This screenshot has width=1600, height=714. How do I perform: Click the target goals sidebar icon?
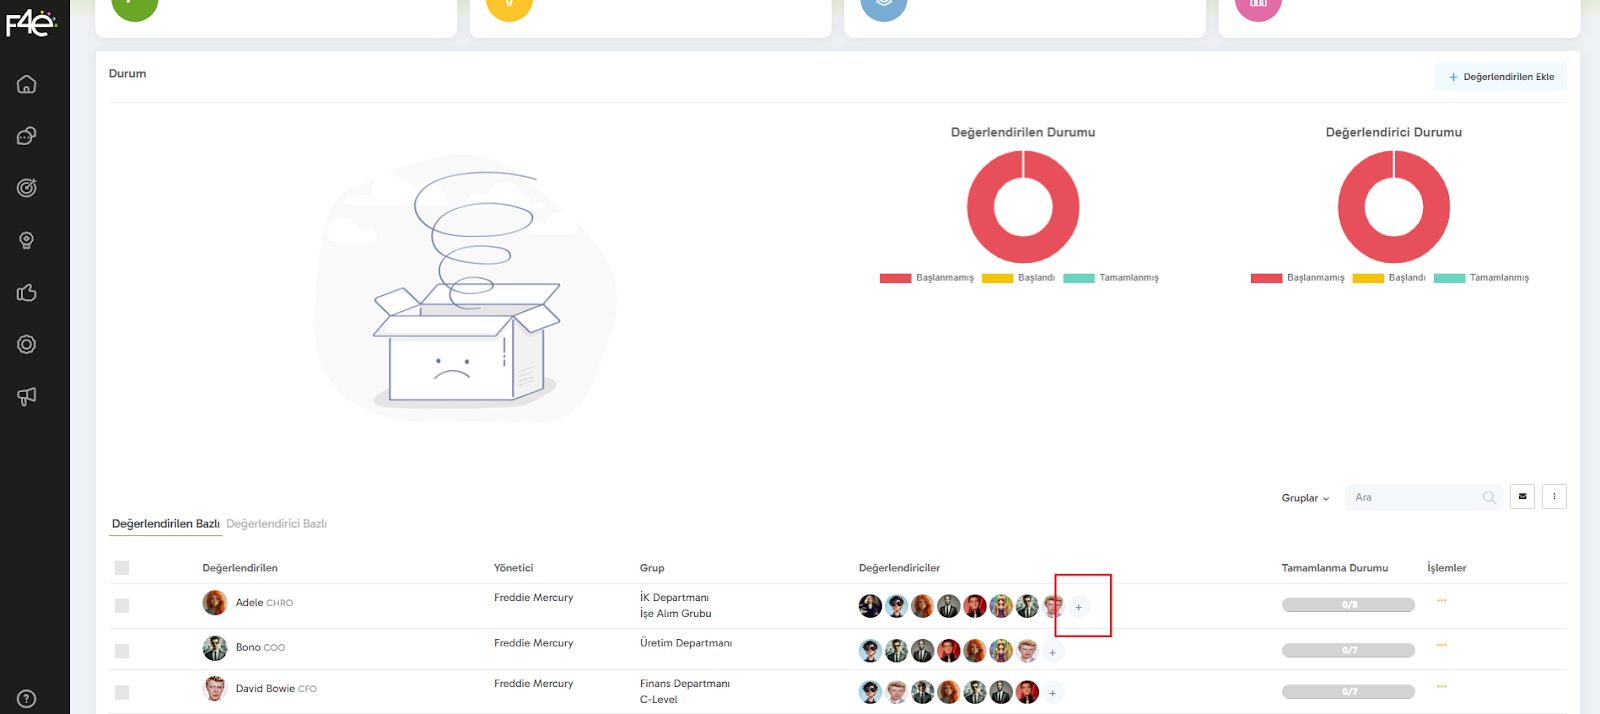(x=27, y=188)
